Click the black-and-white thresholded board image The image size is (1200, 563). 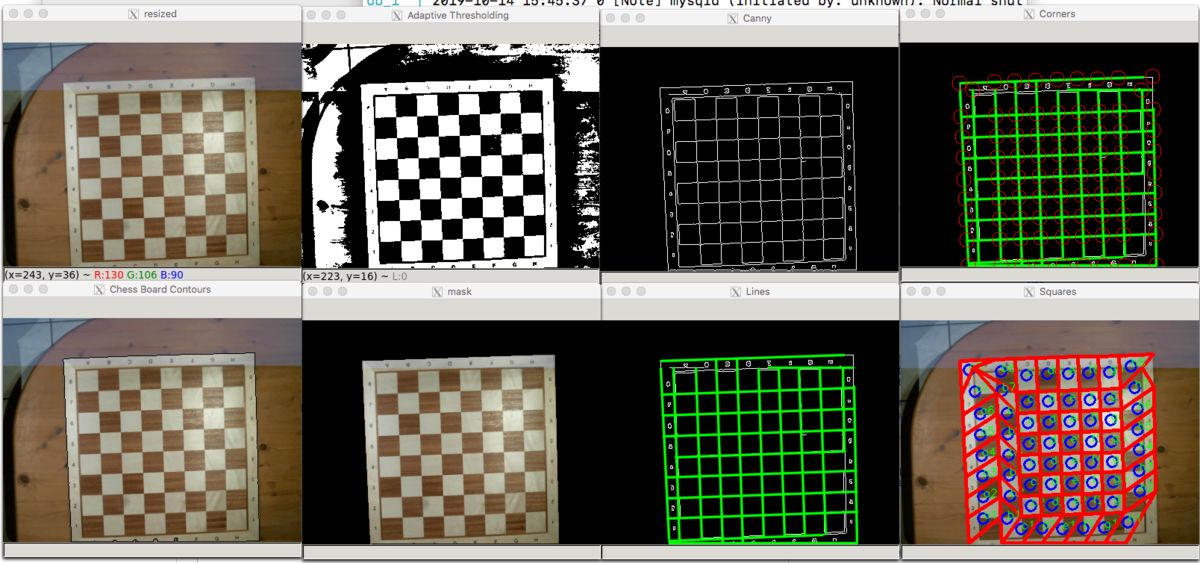pyautogui.click(x=450, y=157)
